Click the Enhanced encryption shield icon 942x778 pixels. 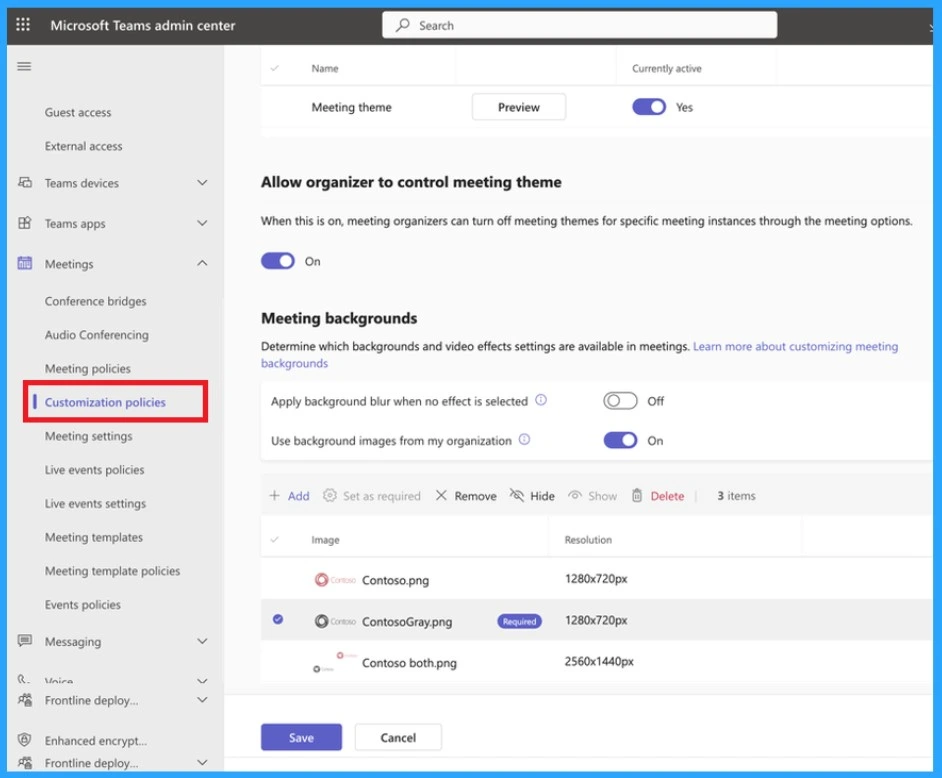coord(25,740)
